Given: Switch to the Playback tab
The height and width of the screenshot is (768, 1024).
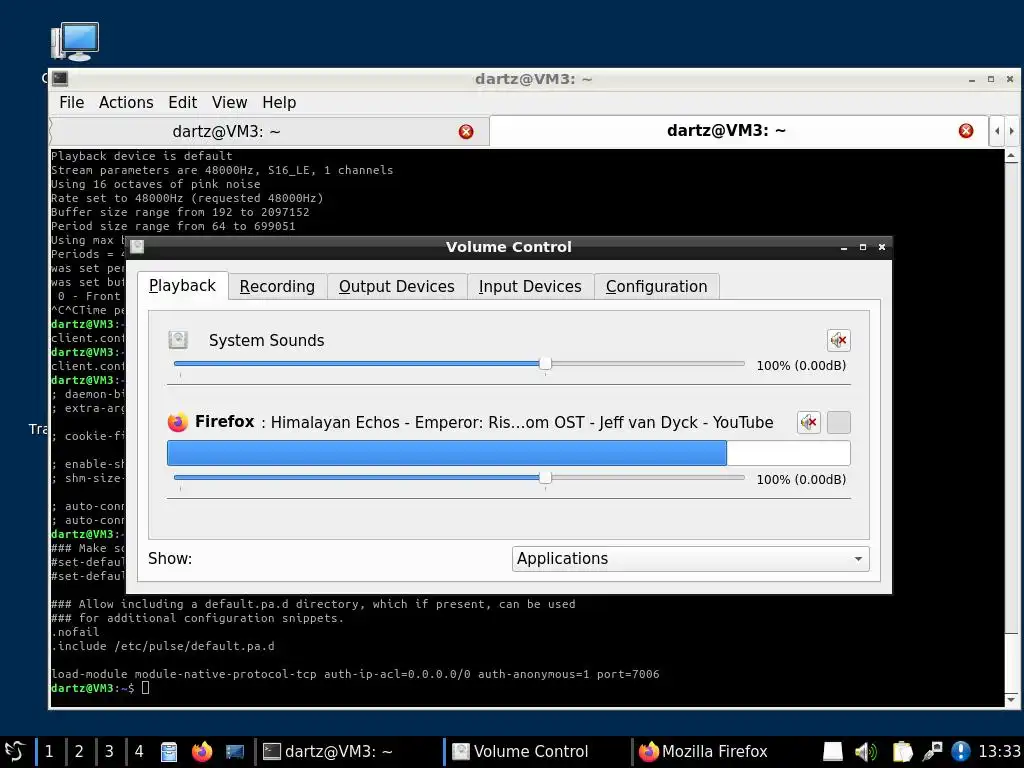Looking at the screenshot, I should (x=182, y=286).
